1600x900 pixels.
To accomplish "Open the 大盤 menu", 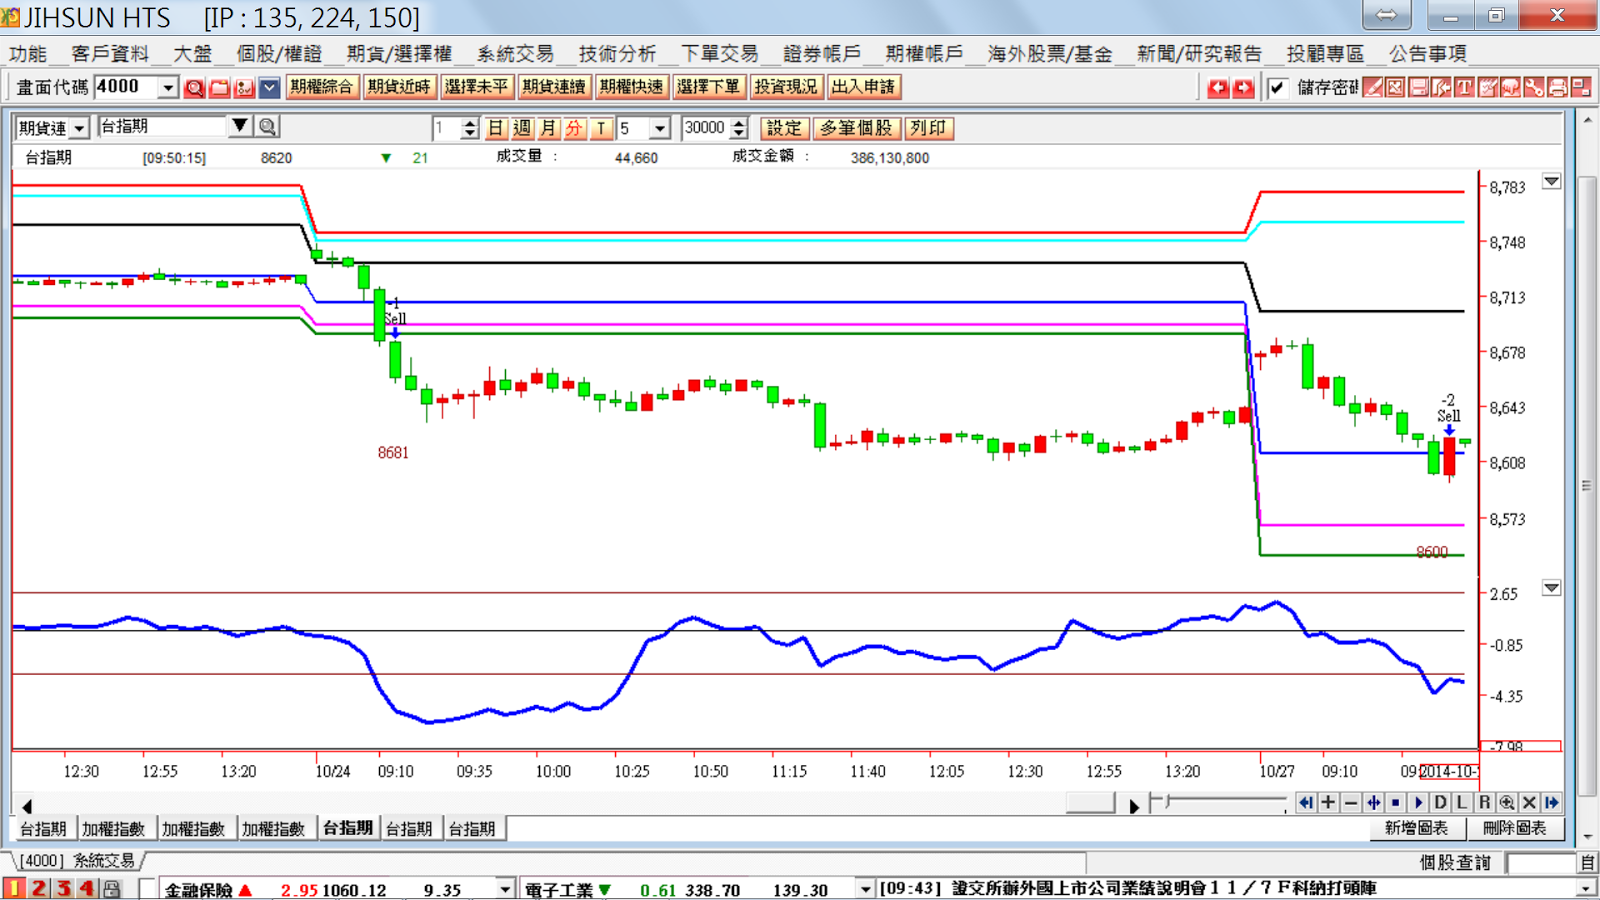I will coord(192,54).
